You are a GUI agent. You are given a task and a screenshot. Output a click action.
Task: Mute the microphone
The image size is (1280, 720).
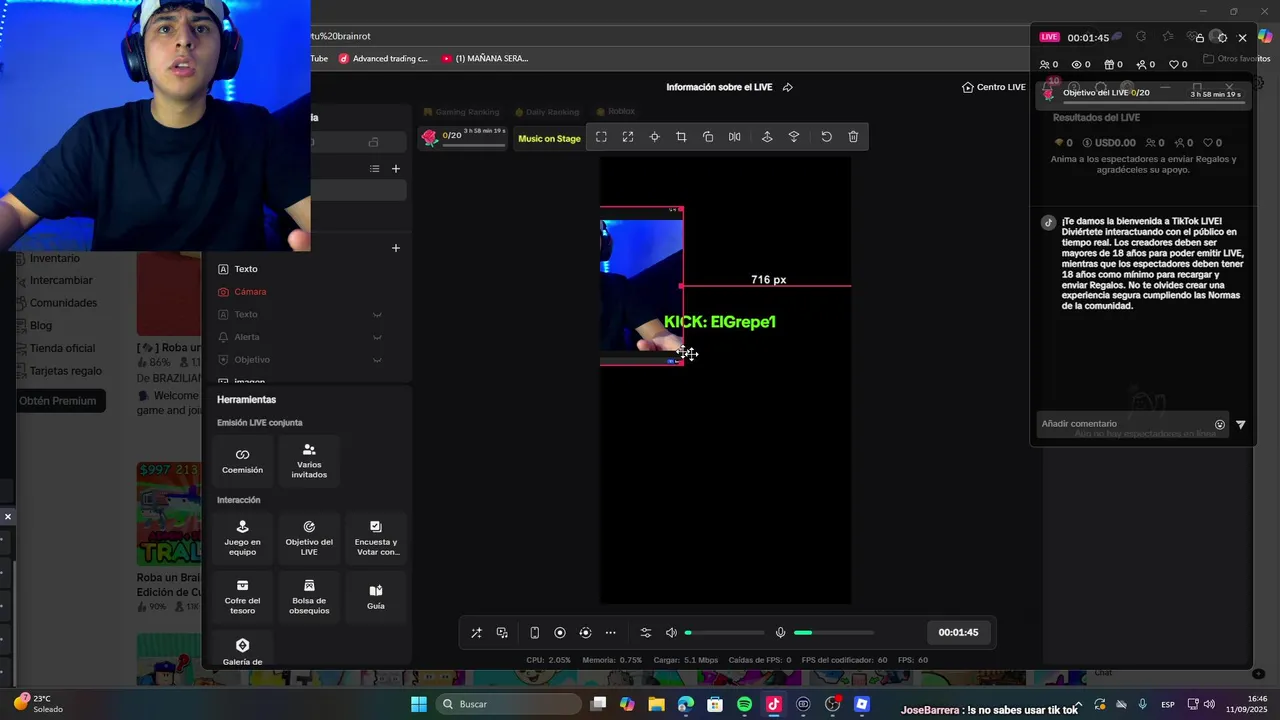tap(780, 632)
